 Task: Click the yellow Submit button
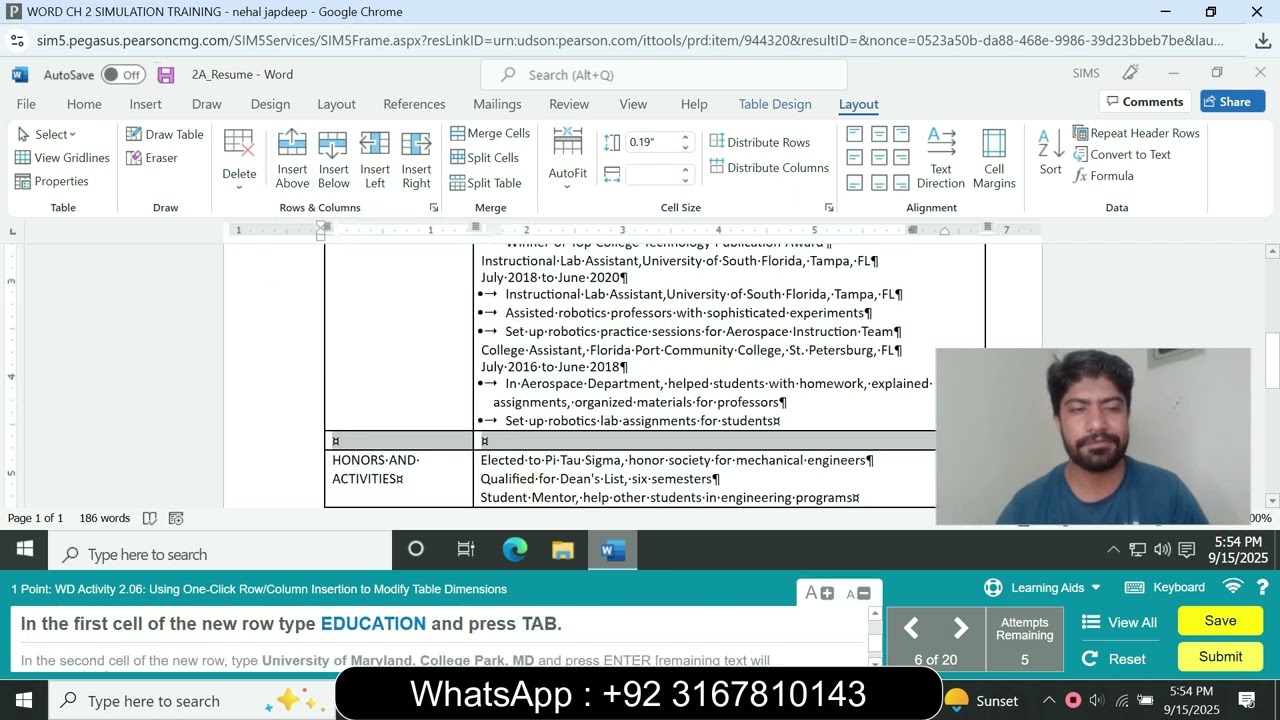[x=1220, y=657]
